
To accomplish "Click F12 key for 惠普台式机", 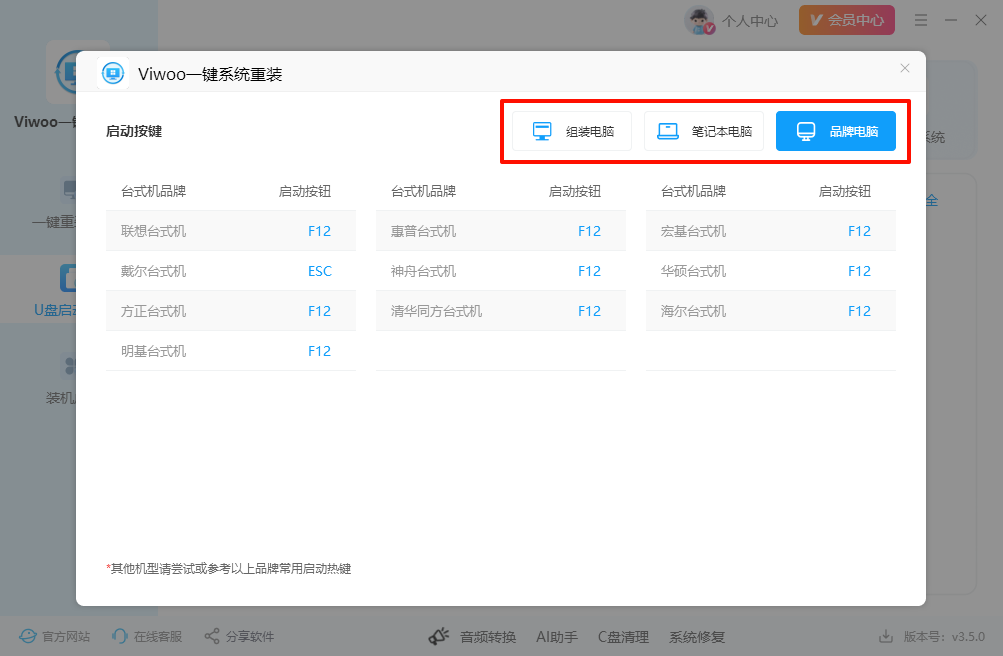I will [589, 231].
